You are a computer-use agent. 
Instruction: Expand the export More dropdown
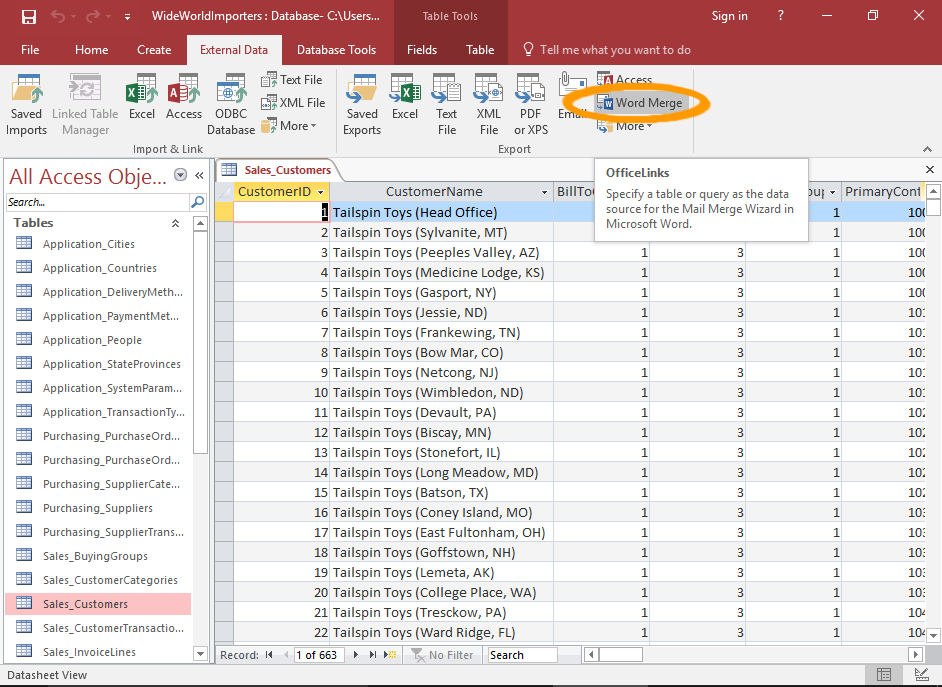coord(625,126)
